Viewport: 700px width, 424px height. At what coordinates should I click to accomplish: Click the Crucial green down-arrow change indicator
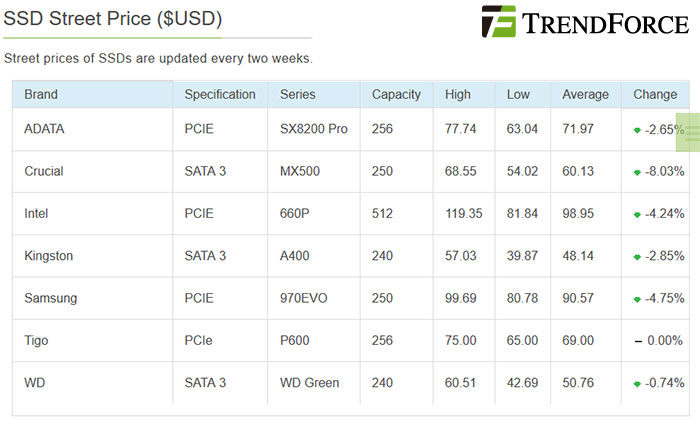pyautogui.click(x=637, y=172)
